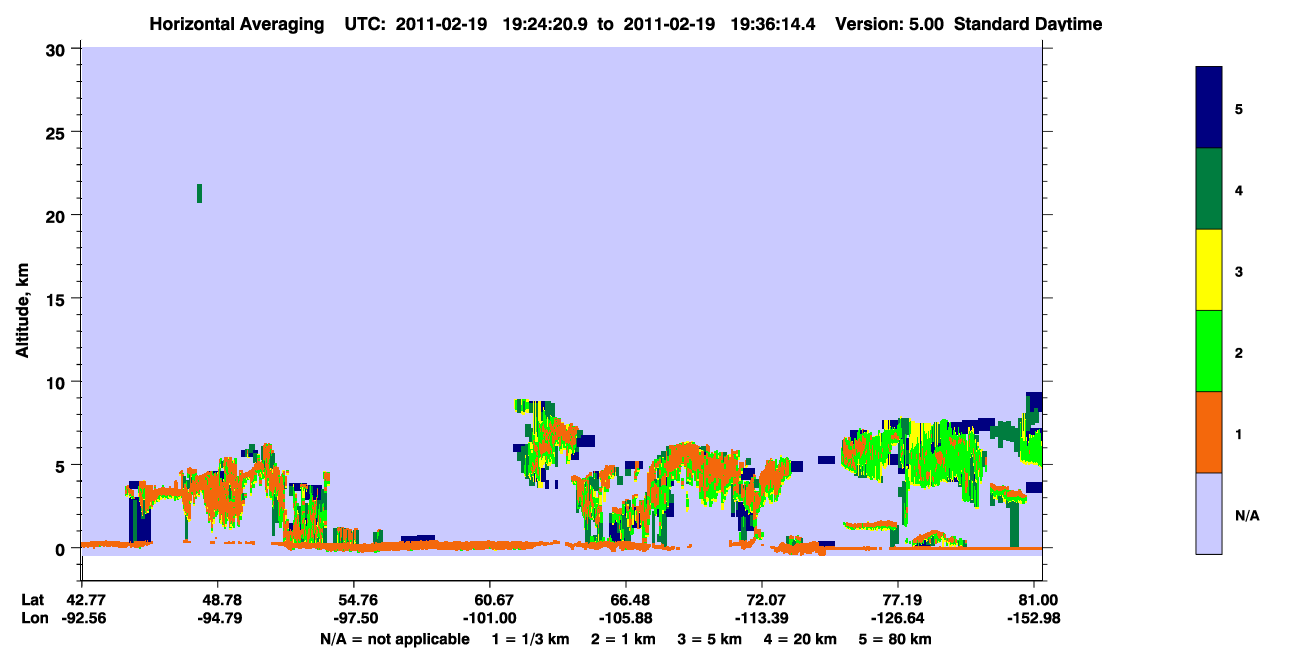Click the dark green colorbar segment labeled 4
The width and height of the screenshot is (1300, 667).
pos(1209,189)
